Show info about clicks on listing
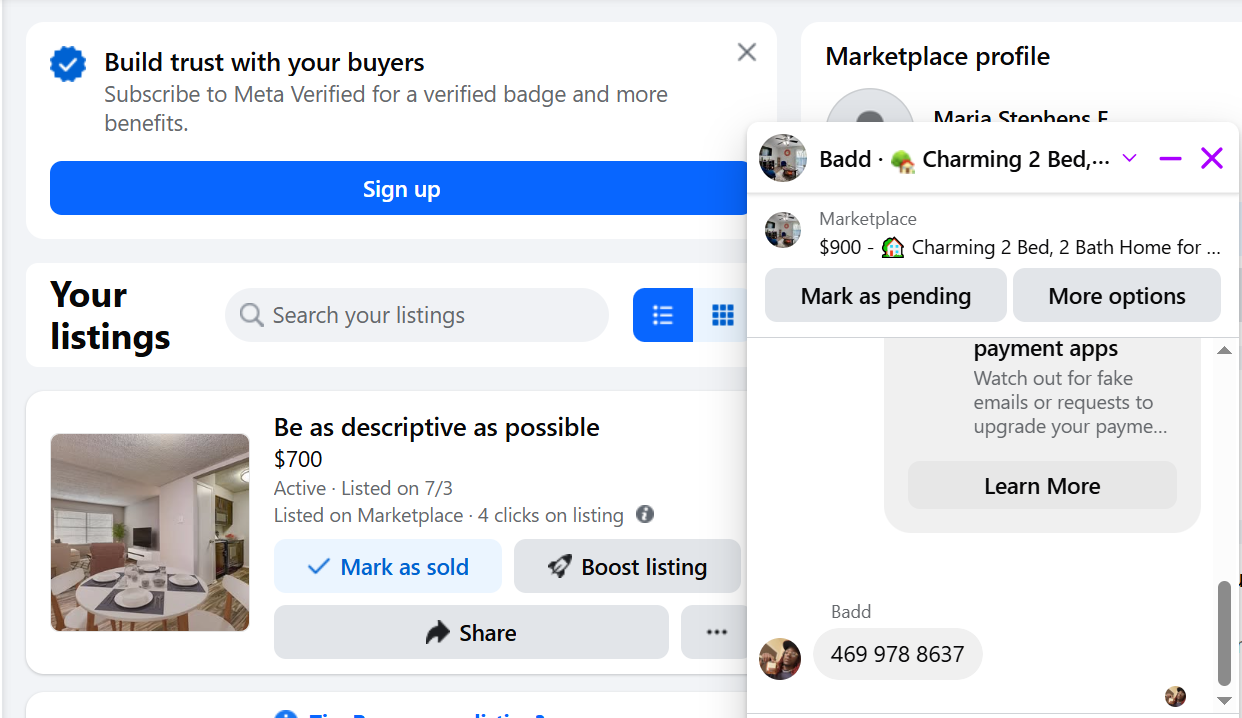Viewport: 1242px width, 718px height. [645, 514]
